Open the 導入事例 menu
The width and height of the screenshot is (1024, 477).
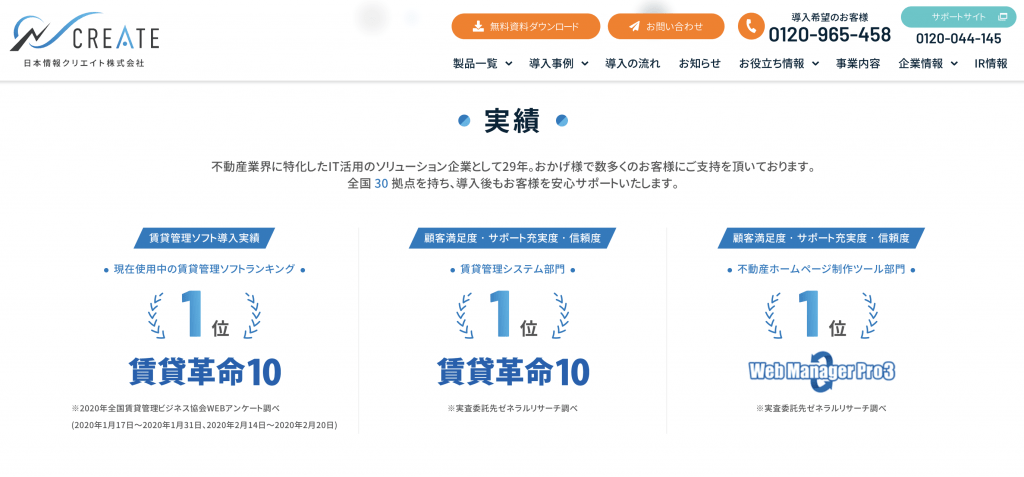(551, 63)
